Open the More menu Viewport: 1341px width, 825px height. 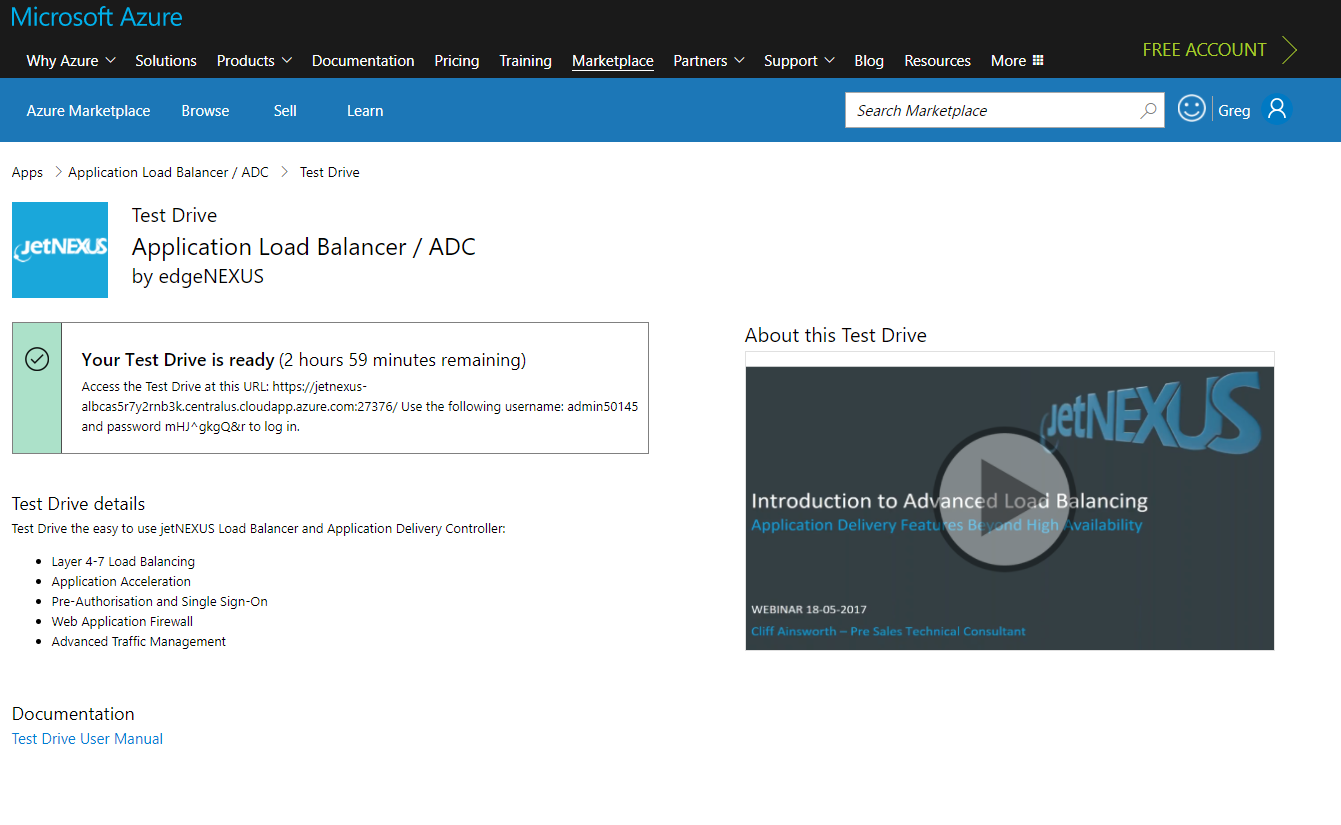point(1017,61)
